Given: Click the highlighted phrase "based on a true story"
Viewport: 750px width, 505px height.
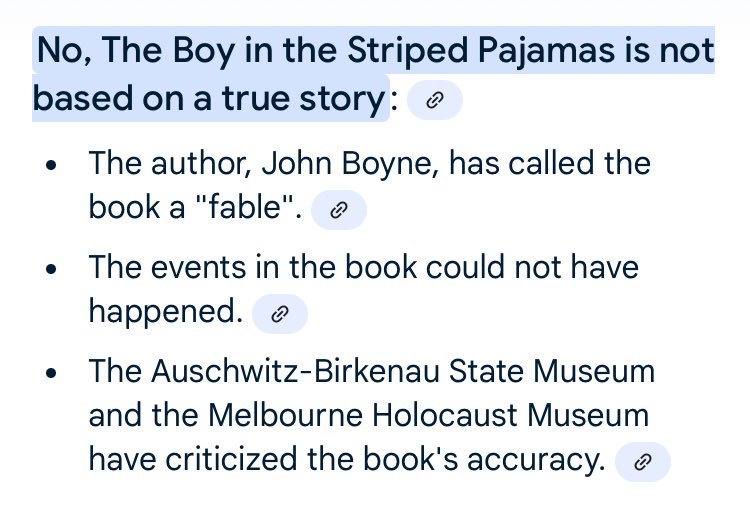Looking at the screenshot, I should click(x=209, y=99).
